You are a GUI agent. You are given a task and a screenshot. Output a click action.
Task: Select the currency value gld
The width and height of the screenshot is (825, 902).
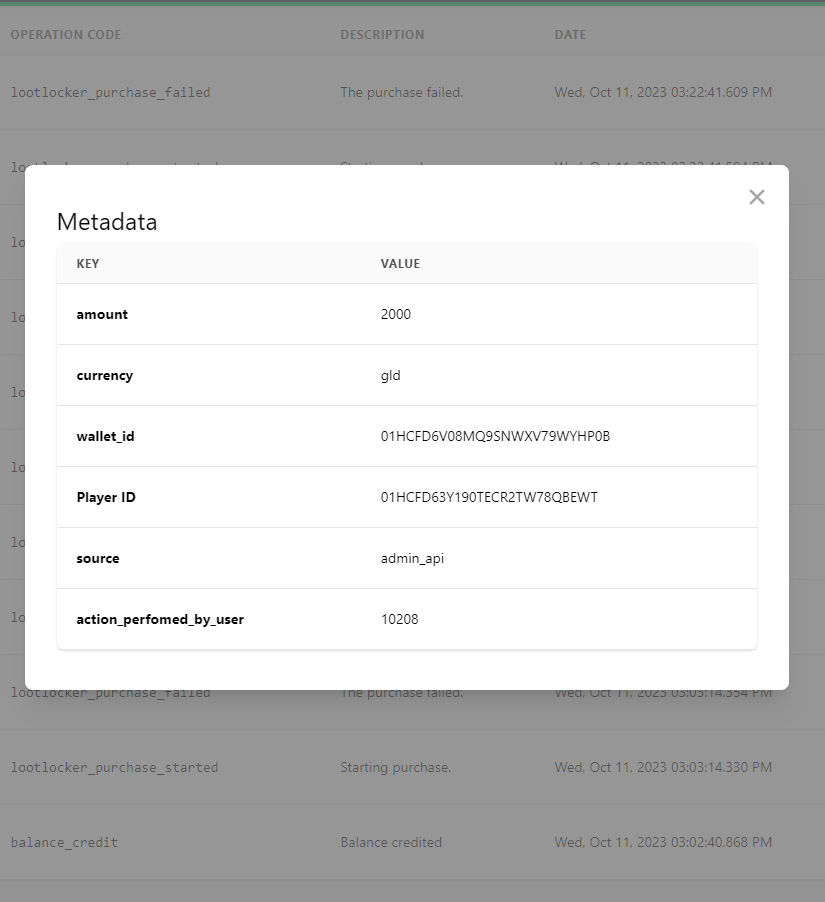click(x=391, y=375)
